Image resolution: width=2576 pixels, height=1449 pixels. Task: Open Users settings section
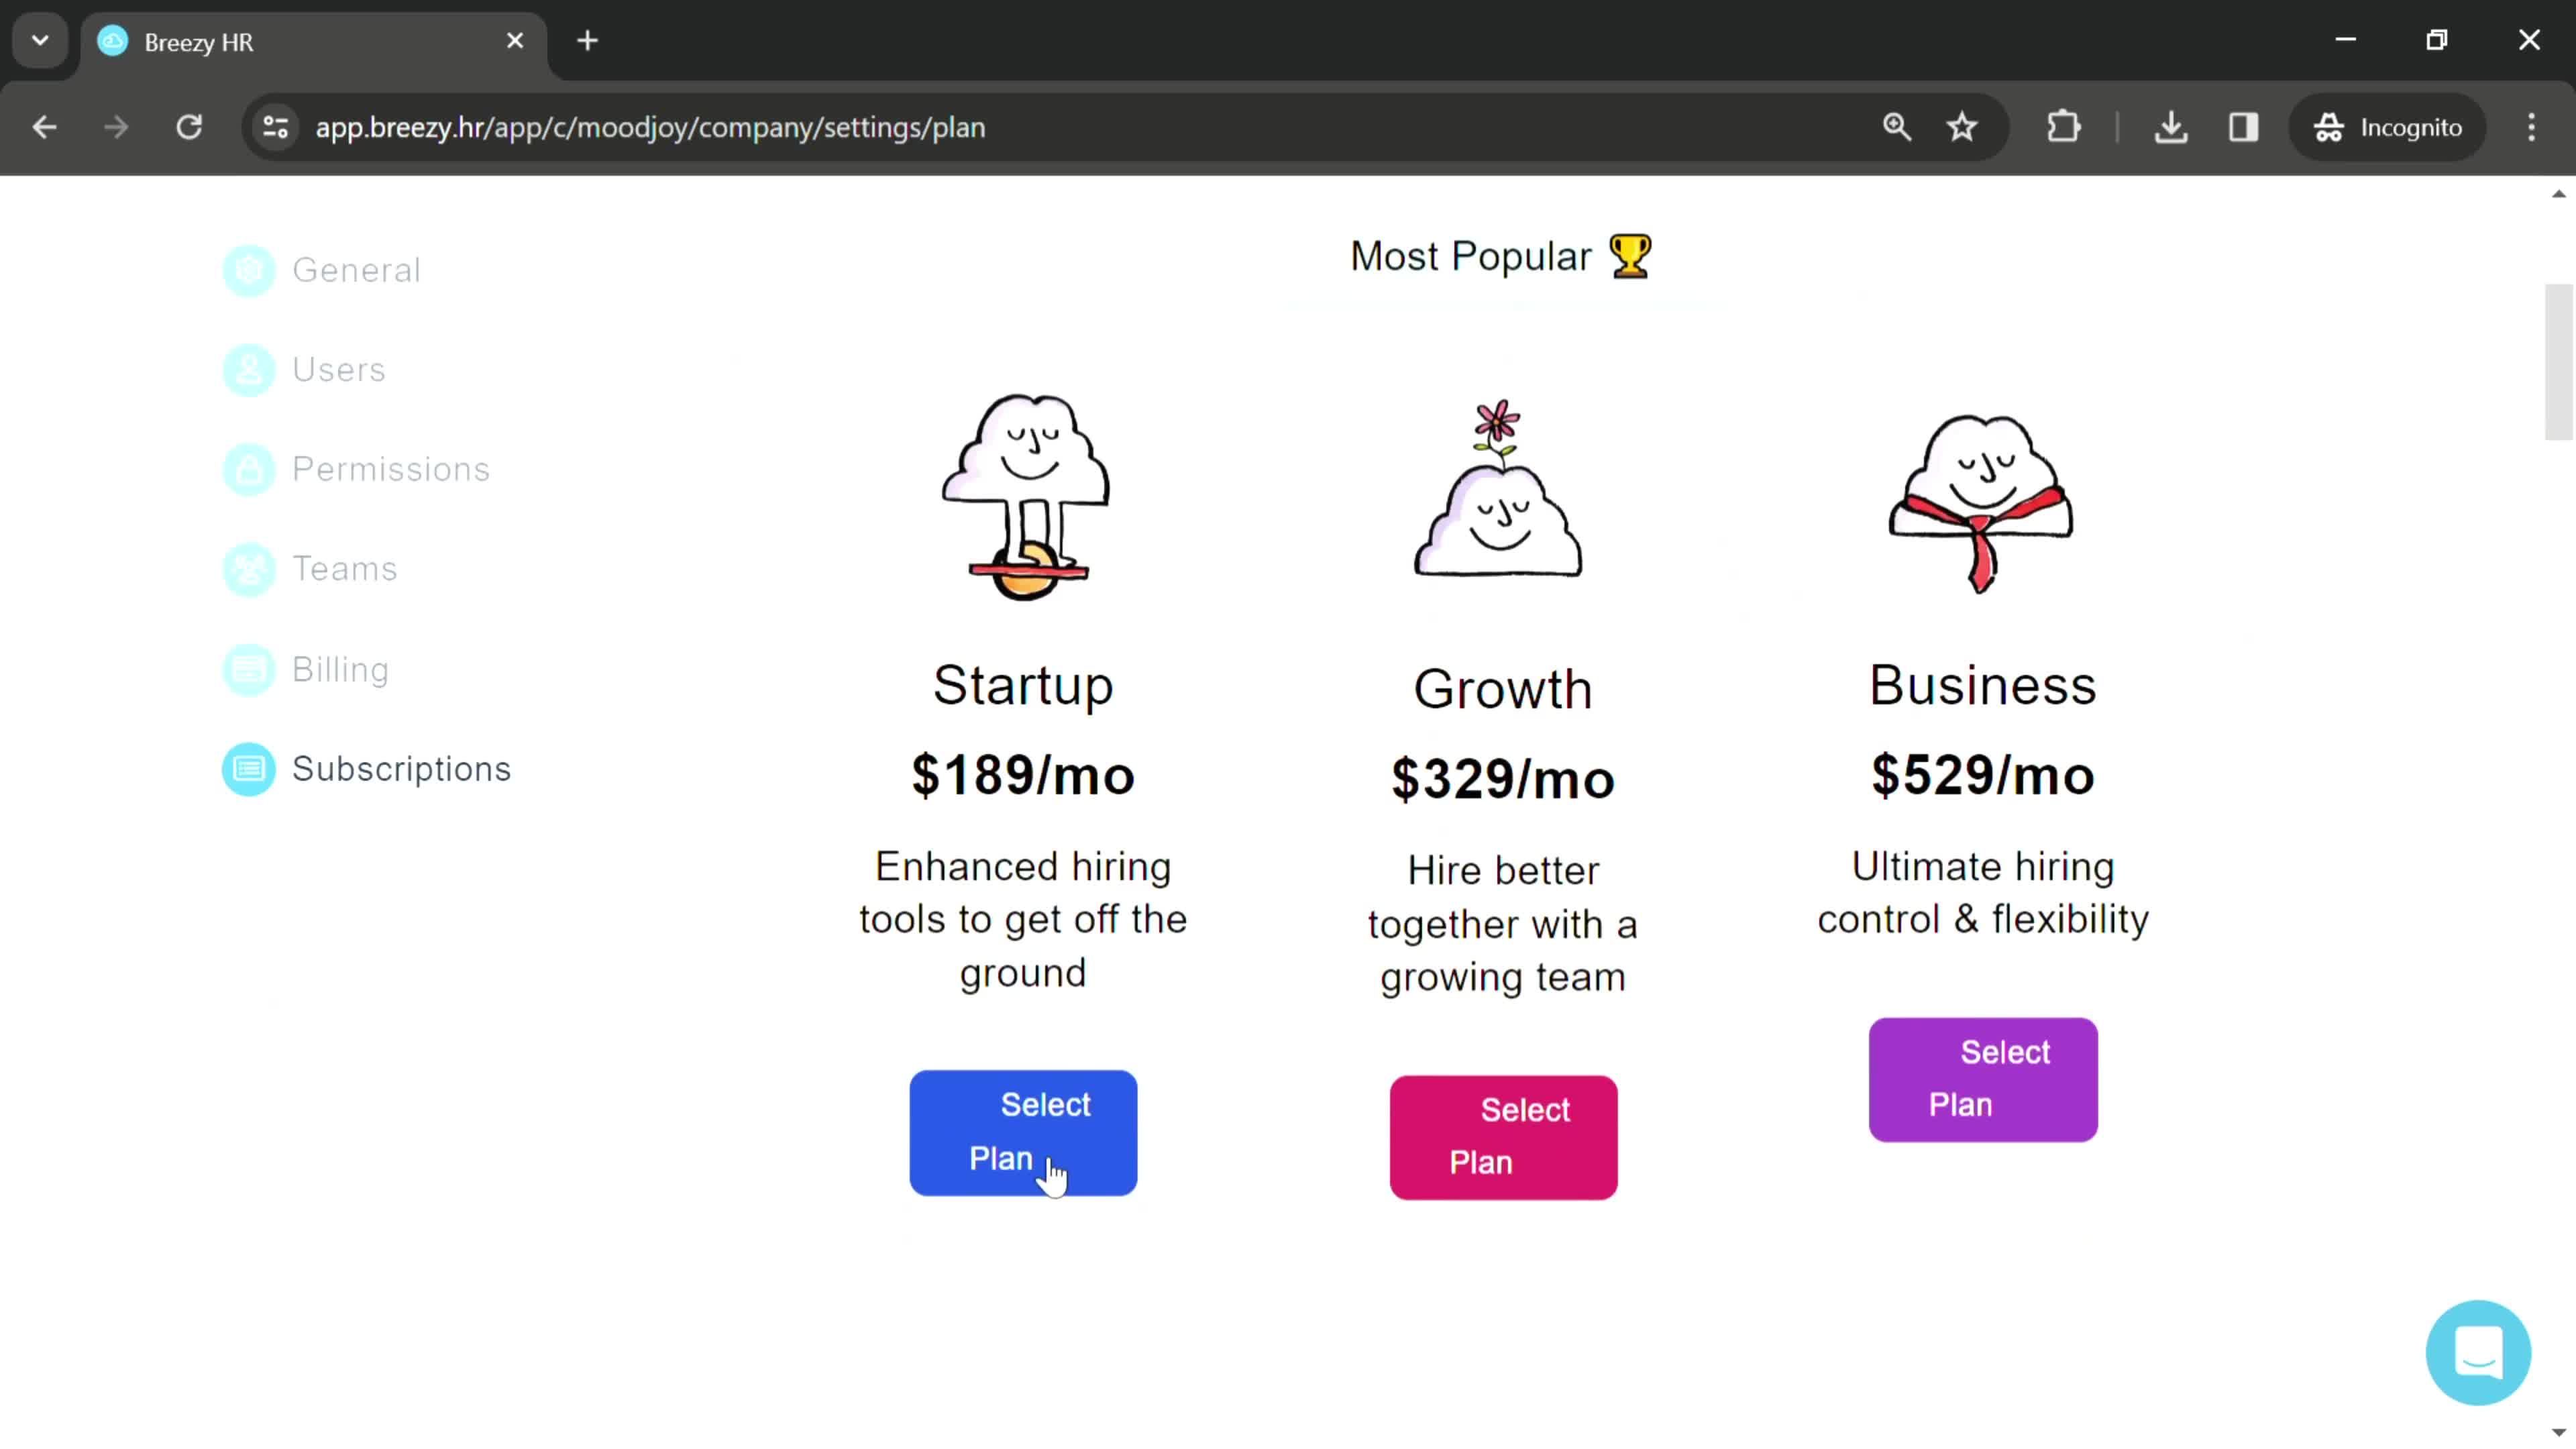coord(338,368)
